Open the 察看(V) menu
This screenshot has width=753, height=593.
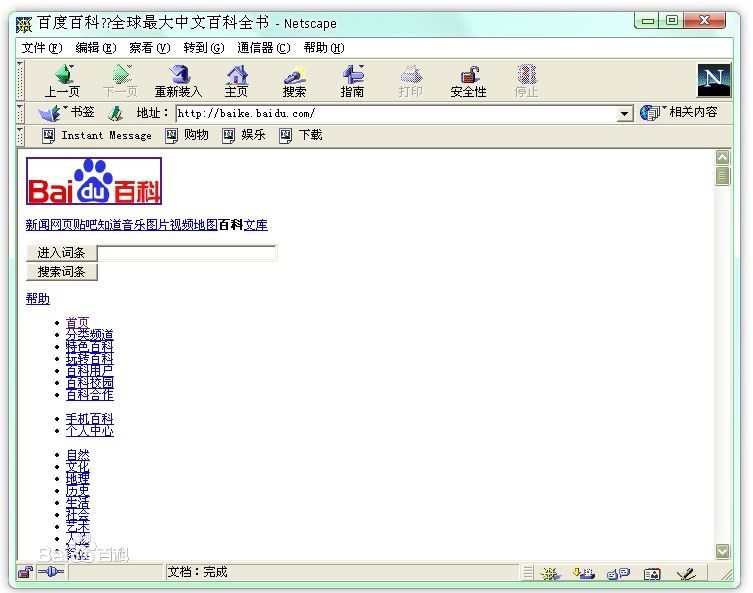[150, 48]
